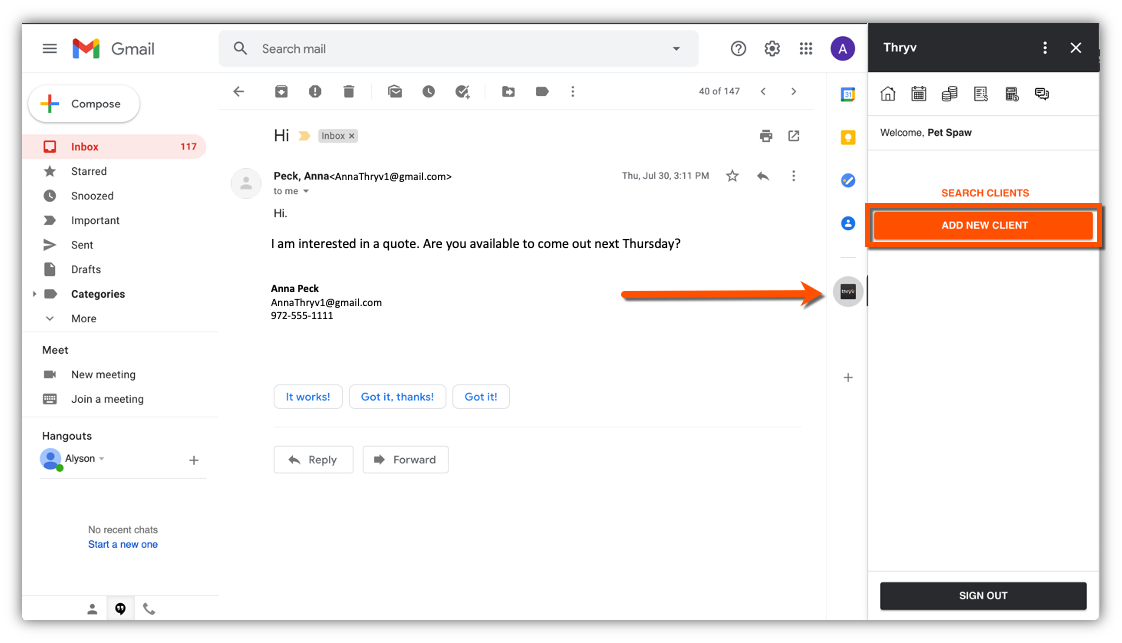
Task: Apply a label to the email
Action: point(542,92)
